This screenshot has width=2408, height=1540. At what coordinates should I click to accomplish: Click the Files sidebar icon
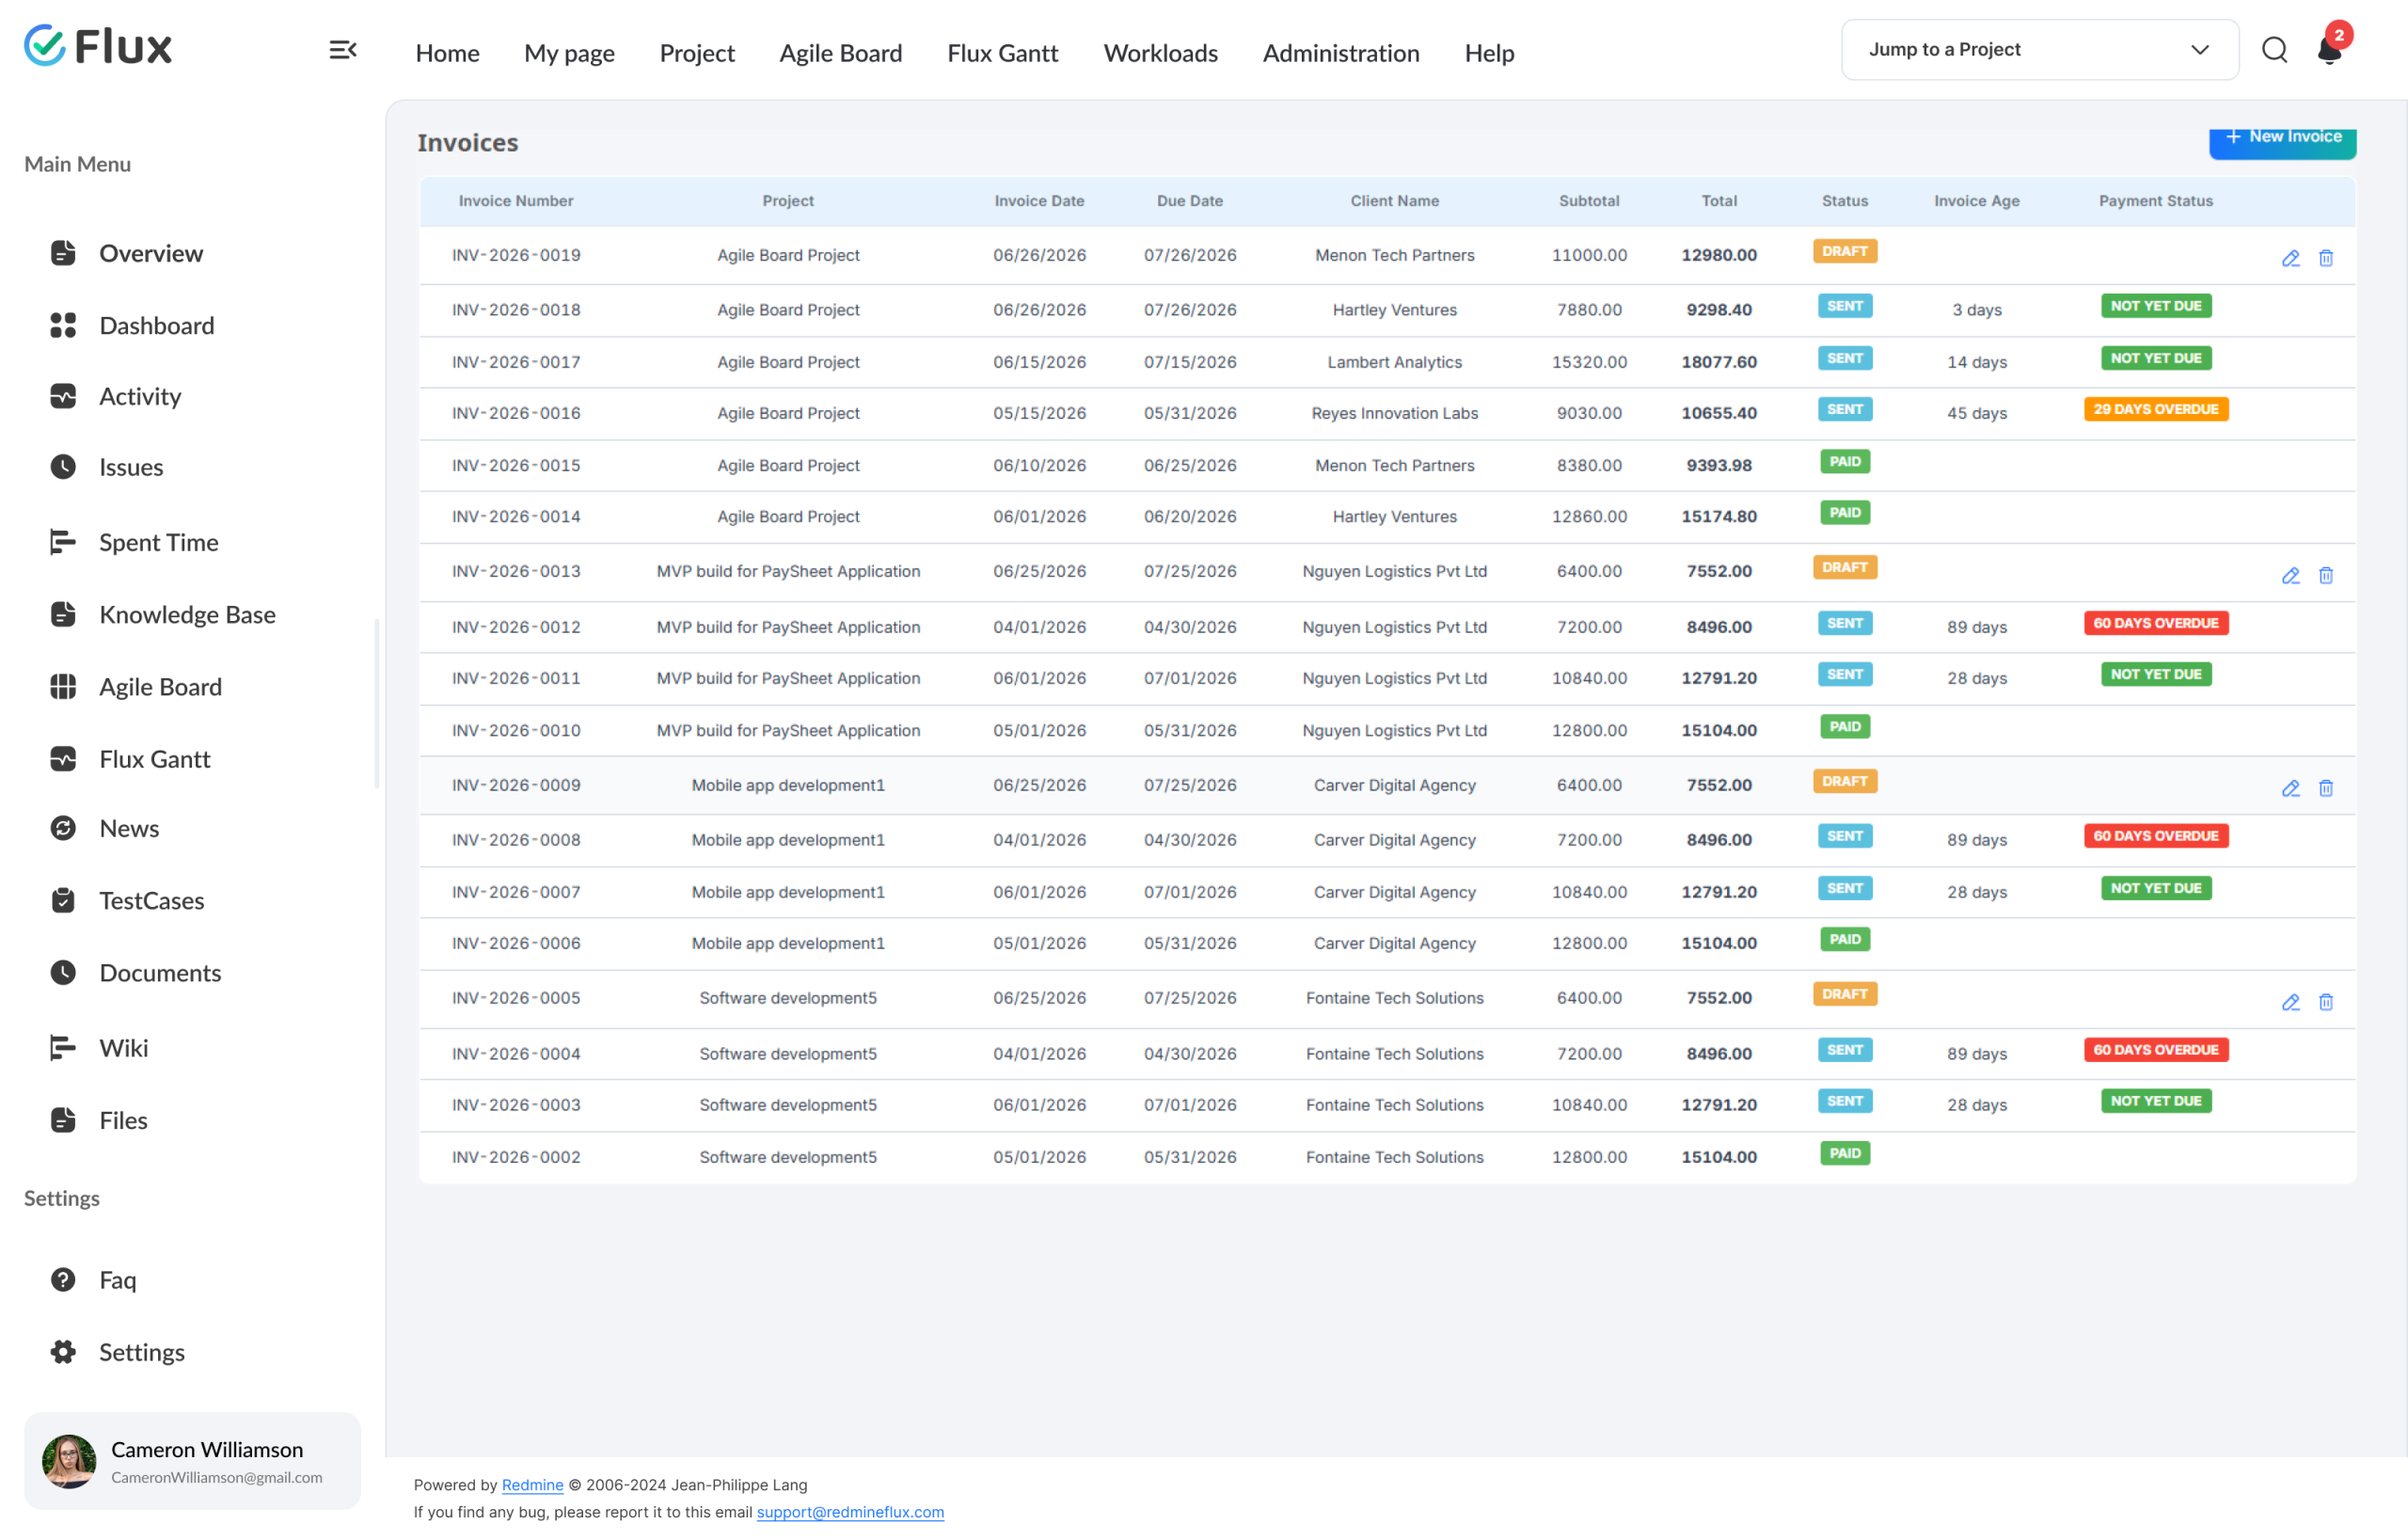pos(63,1120)
